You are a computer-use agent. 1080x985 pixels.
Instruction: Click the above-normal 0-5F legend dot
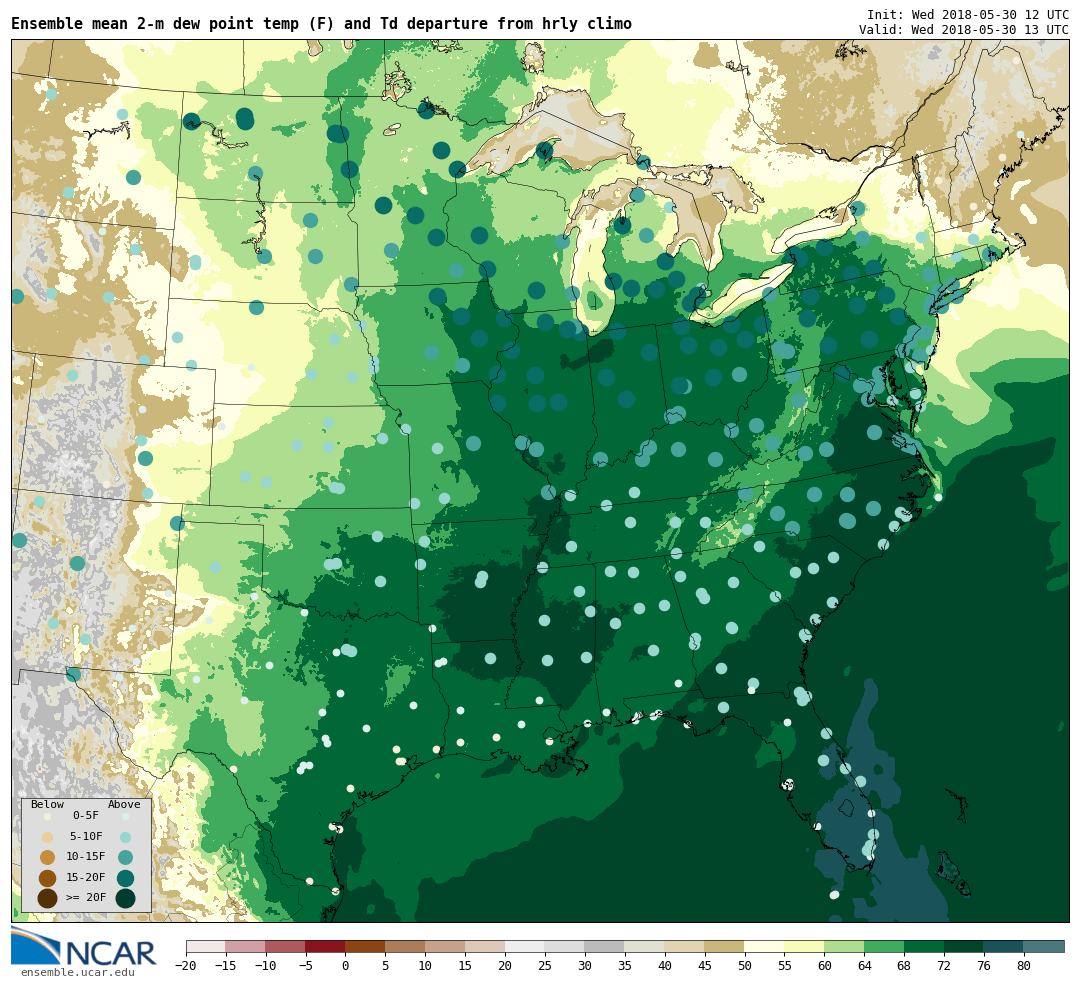coord(125,816)
